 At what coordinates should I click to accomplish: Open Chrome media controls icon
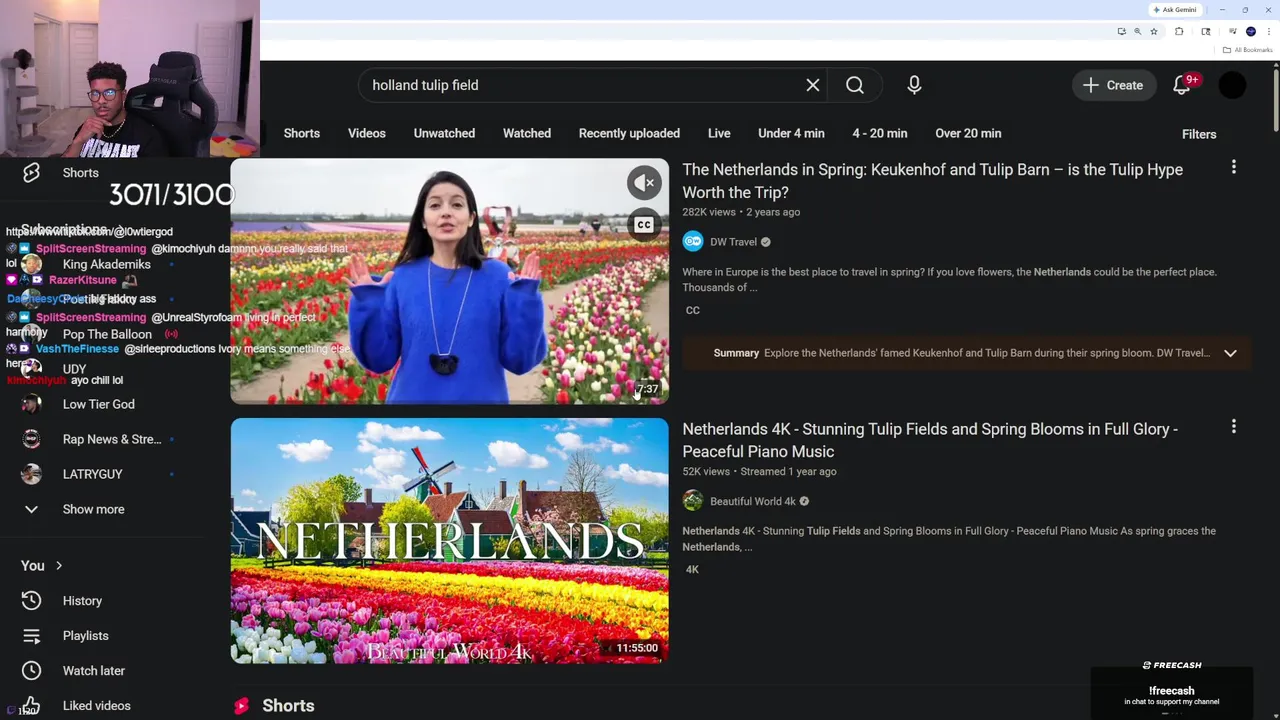1232,32
